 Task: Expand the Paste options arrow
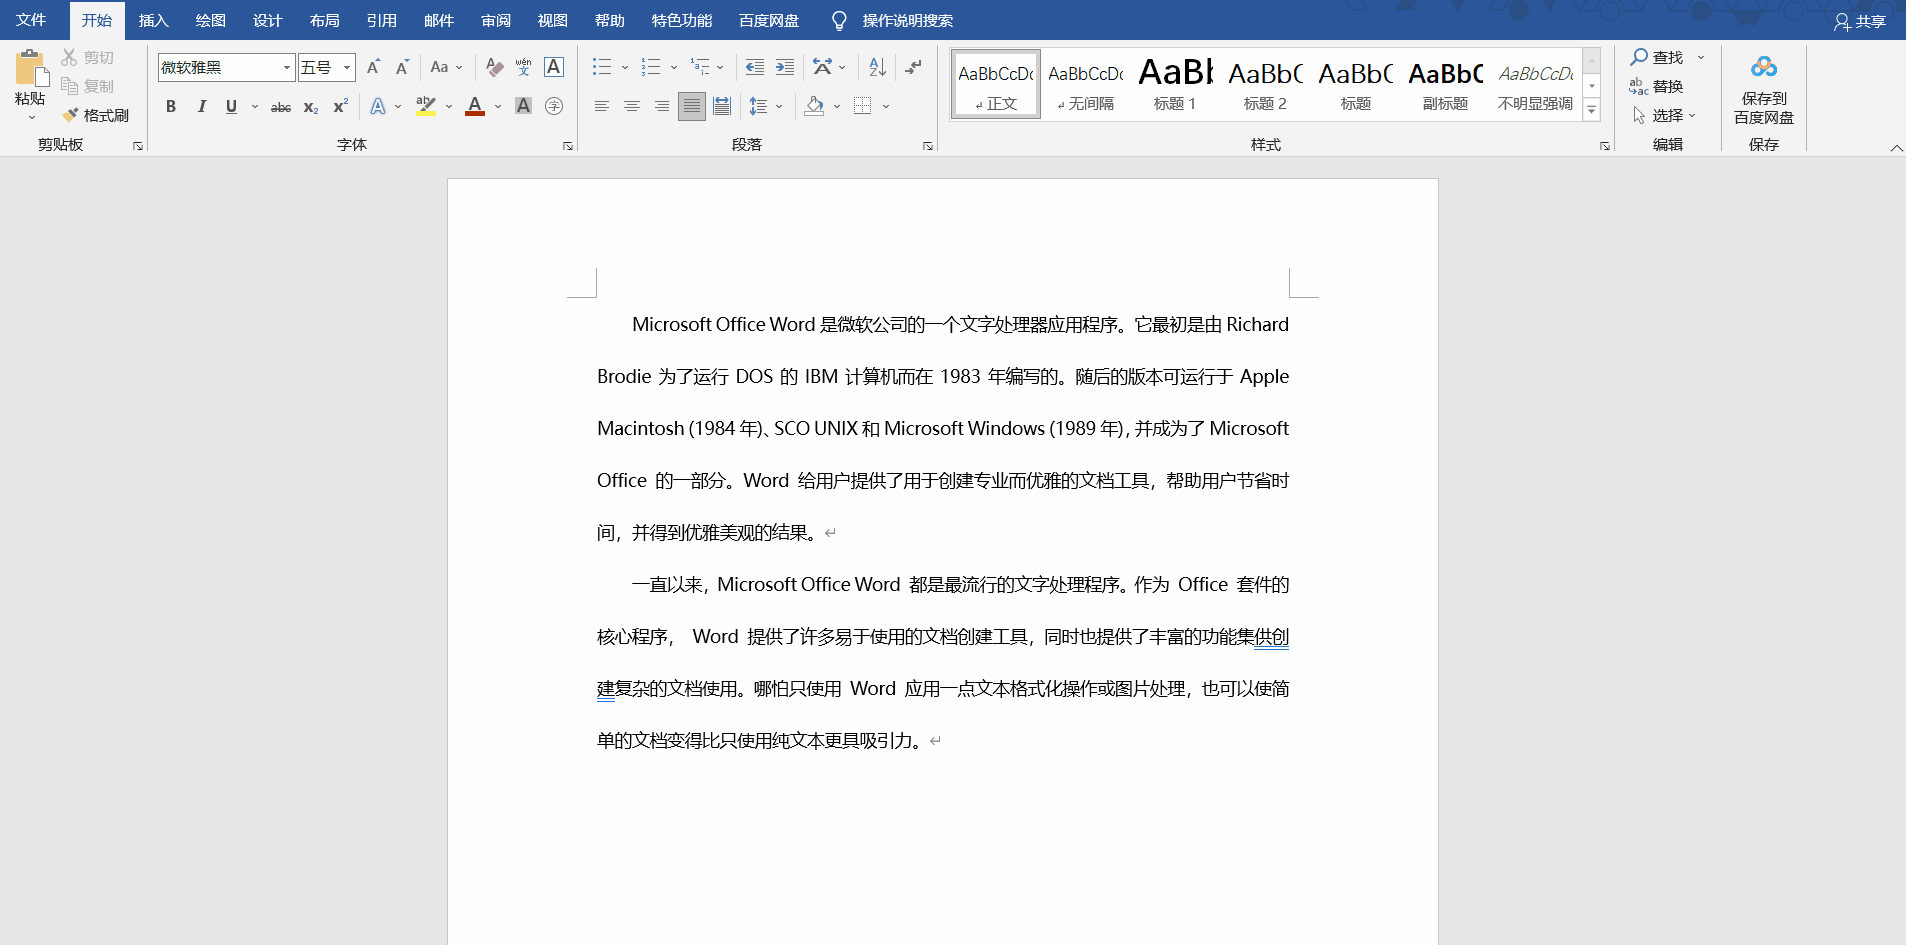[31, 118]
